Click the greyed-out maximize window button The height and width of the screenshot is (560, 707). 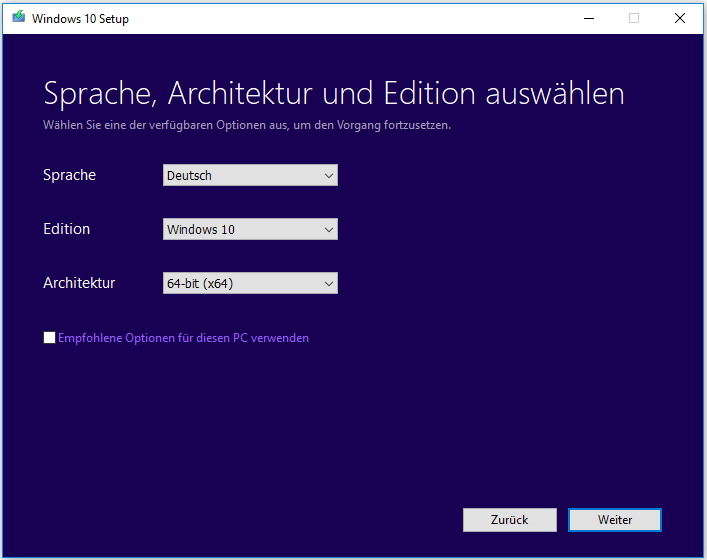pos(633,18)
